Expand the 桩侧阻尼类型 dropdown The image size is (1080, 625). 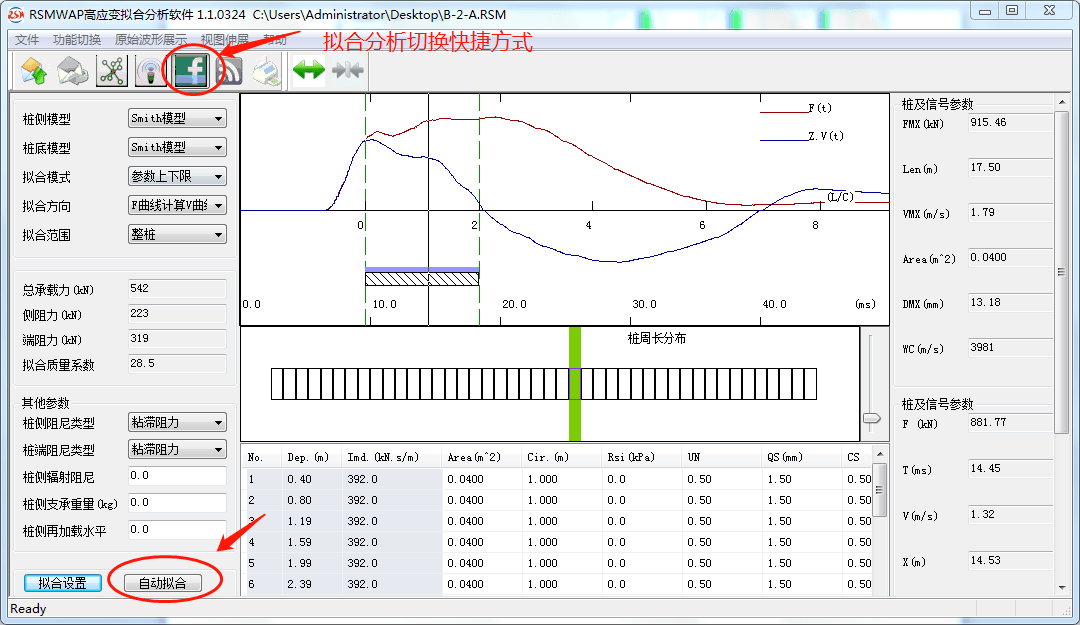coord(218,422)
